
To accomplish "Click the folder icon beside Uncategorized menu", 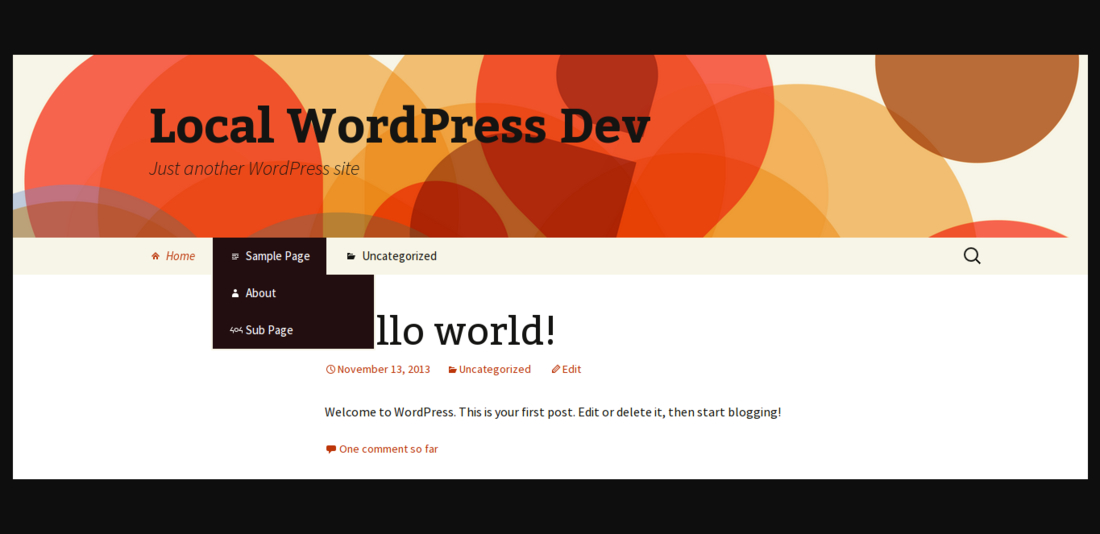I will tap(351, 256).
